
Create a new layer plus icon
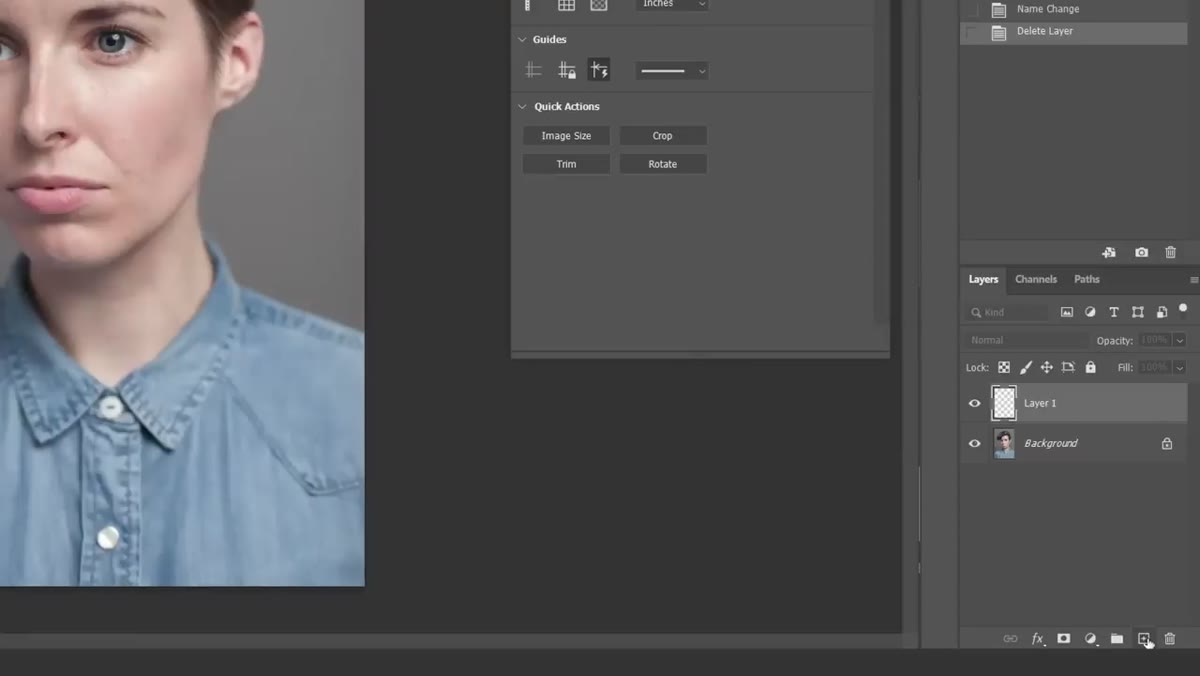coord(1144,639)
